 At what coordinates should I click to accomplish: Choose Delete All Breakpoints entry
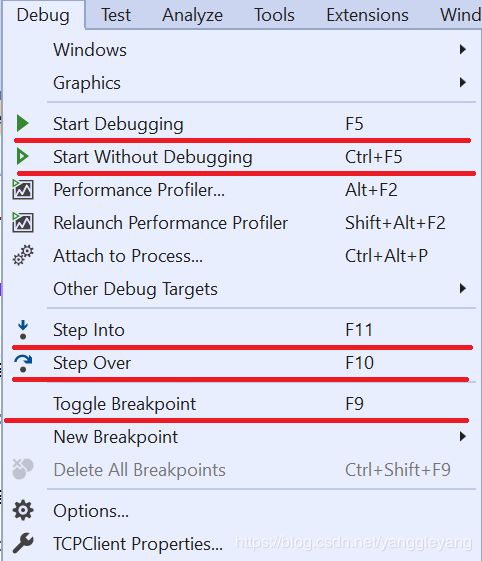[x=240, y=470]
